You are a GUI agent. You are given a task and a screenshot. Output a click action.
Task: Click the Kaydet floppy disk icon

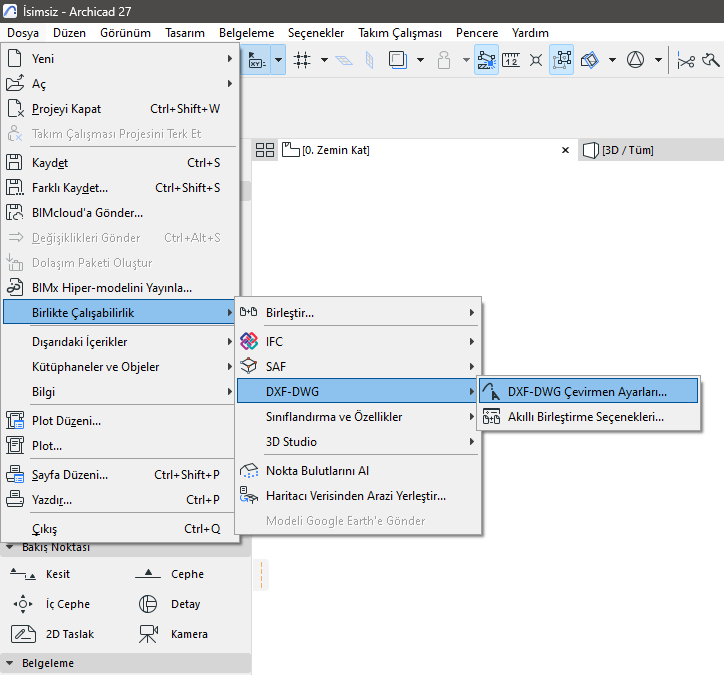(x=14, y=163)
